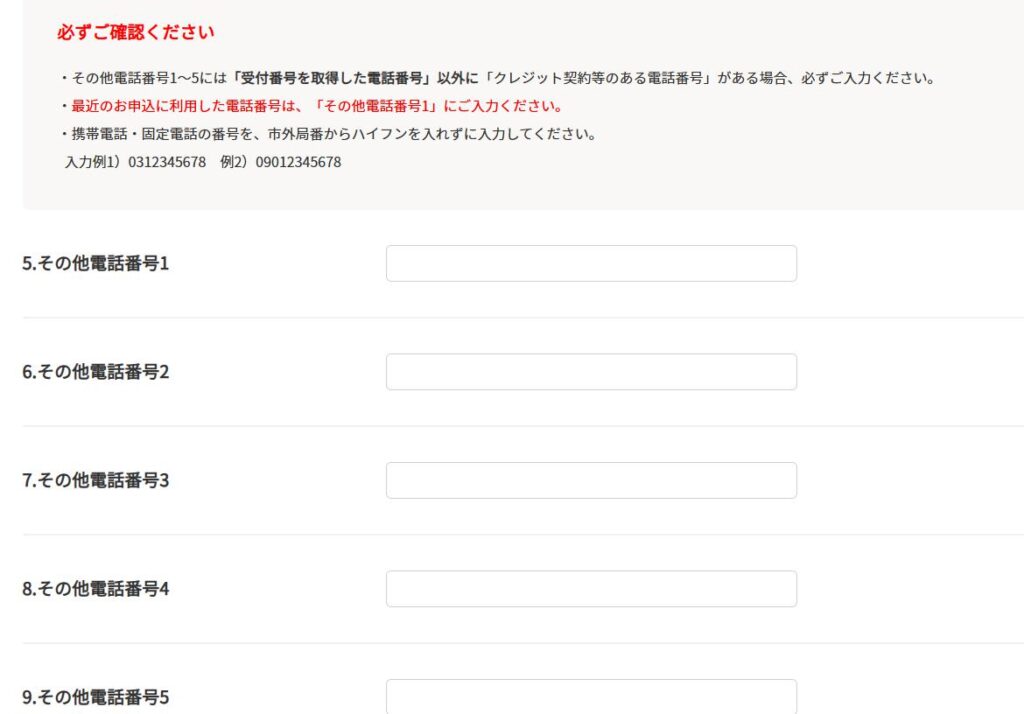Click the example number 09012345678
Image resolution: width=1024 pixels, height=714 pixels.
298,162
